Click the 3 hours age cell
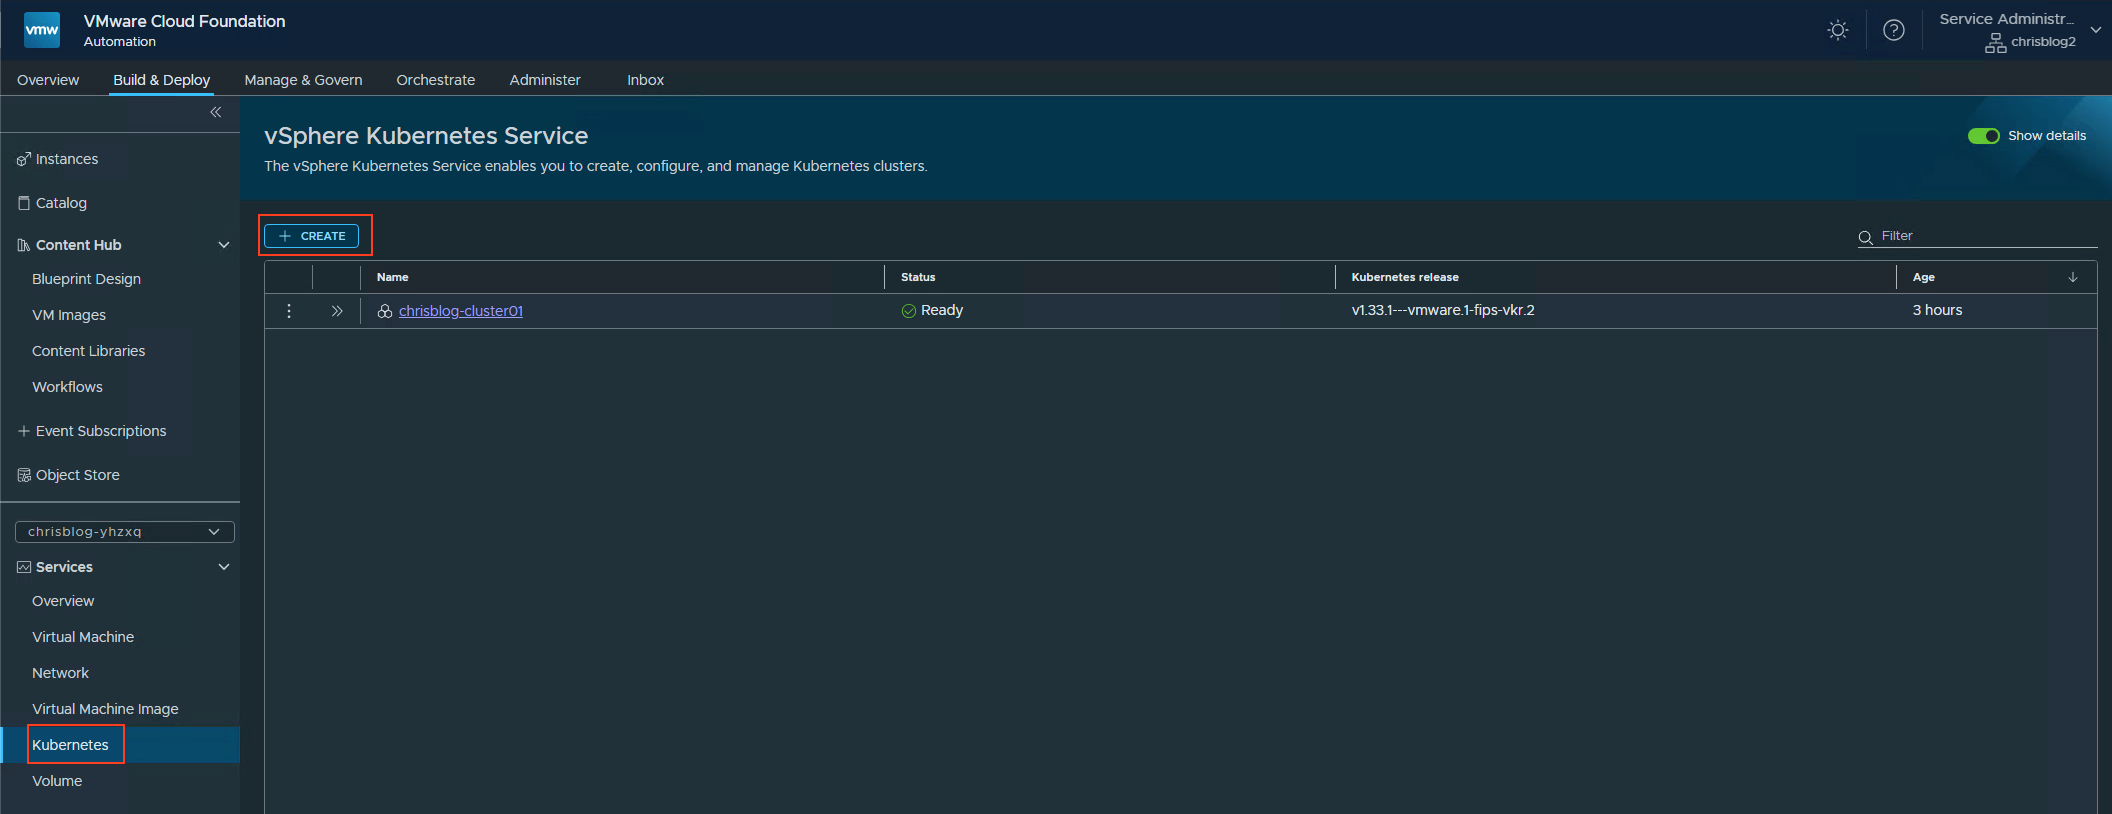2112x814 pixels. pos(1938,310)
